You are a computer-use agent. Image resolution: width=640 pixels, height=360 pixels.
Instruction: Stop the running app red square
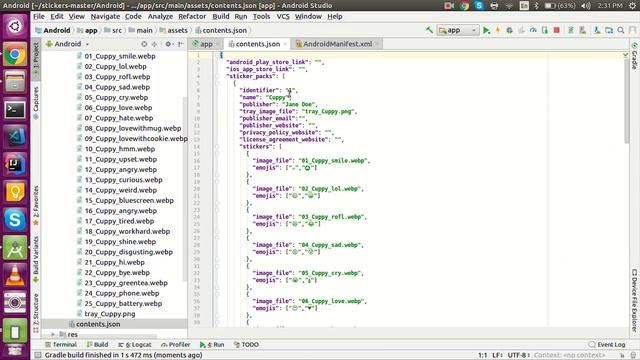pyautogui.click(x=556, y=30)
